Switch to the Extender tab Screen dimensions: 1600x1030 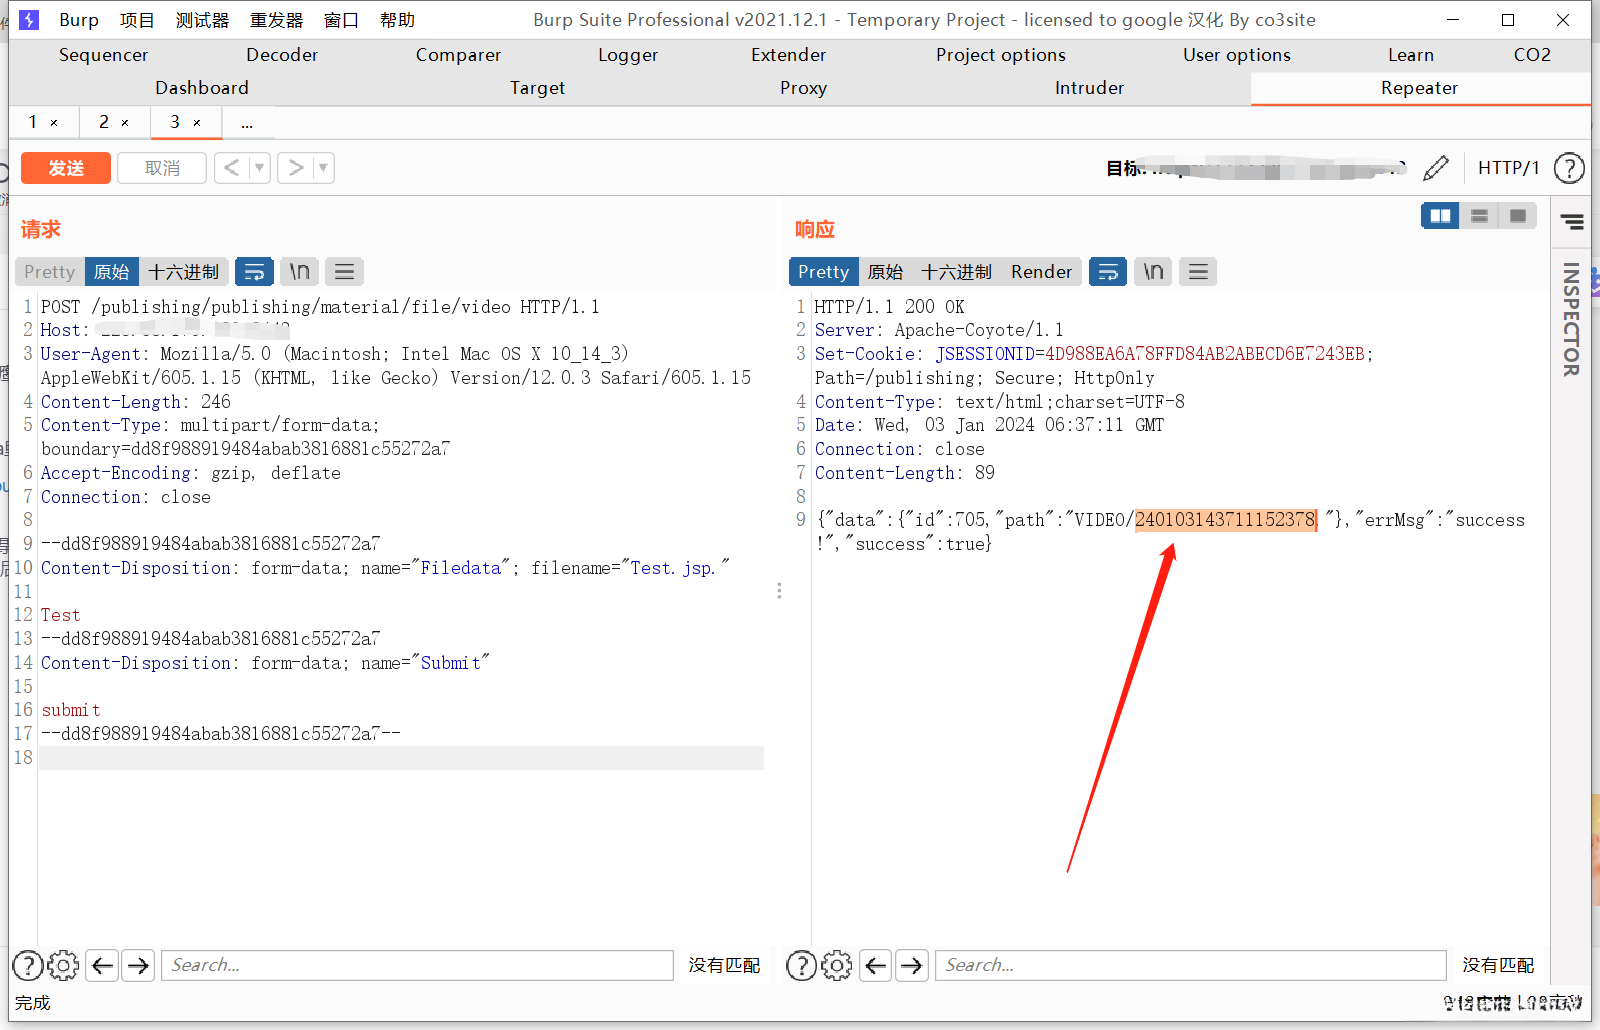pyautogui.click(x=788, y=55)
